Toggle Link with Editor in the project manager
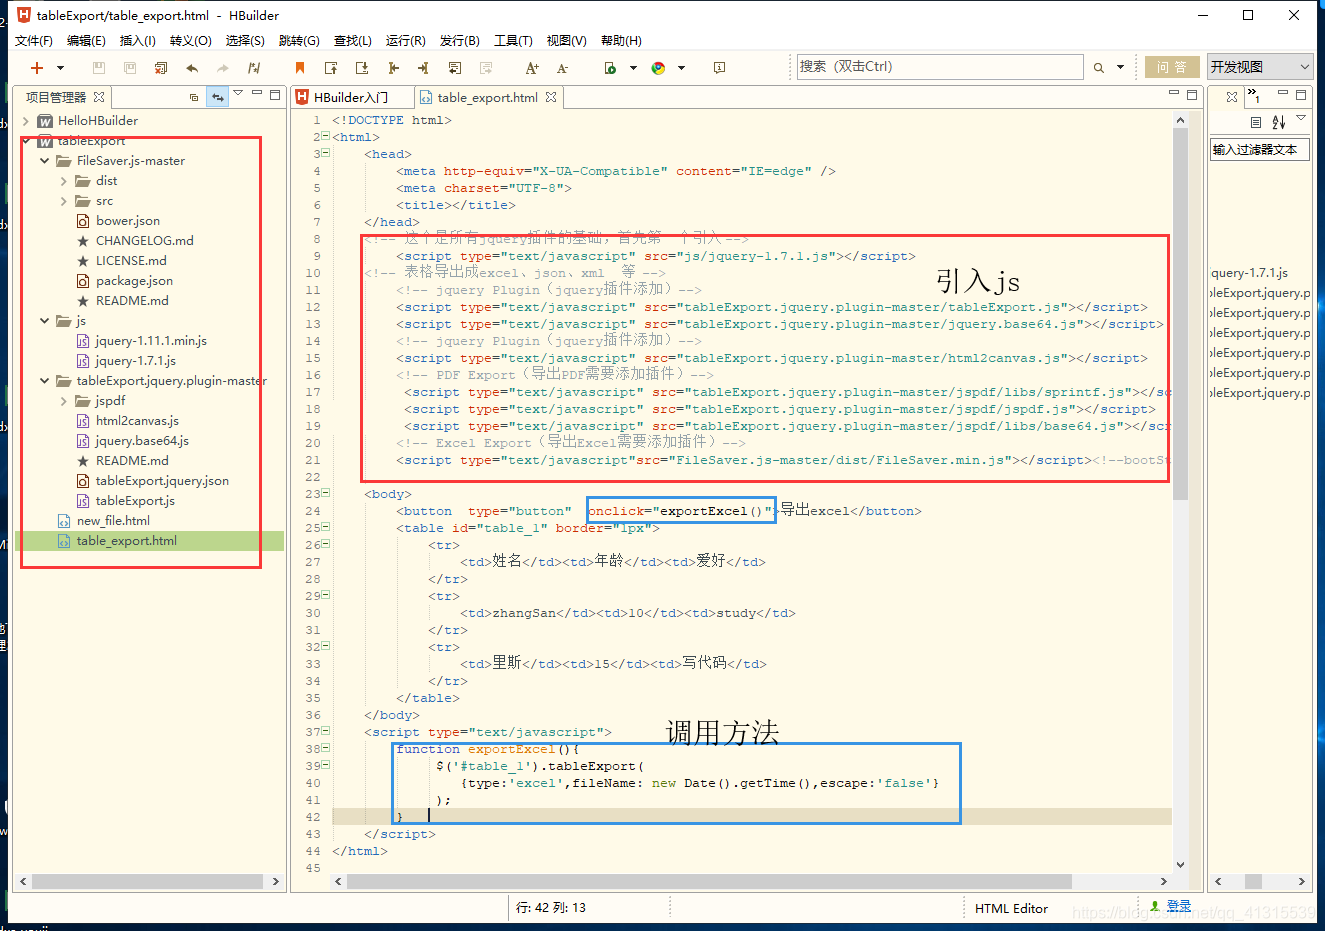Image resolution: width=1325 pixels, height=931 pixels. (x=217, y=97)
